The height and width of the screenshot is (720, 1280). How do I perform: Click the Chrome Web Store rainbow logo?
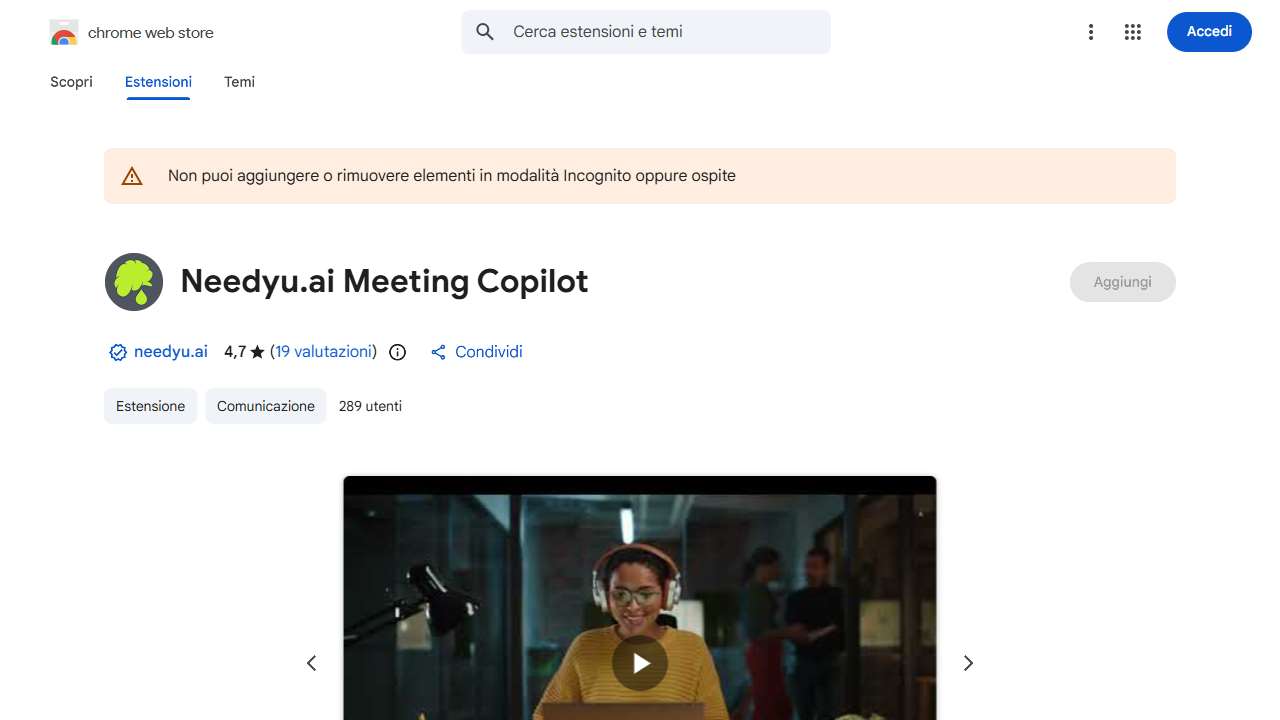[63, 32]
